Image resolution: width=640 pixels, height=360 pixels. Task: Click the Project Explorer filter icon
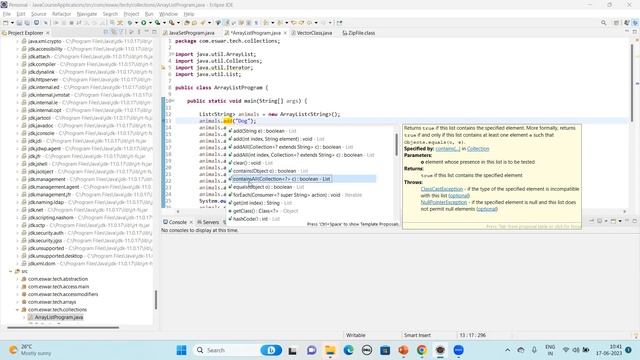click(x=121, y=32)
